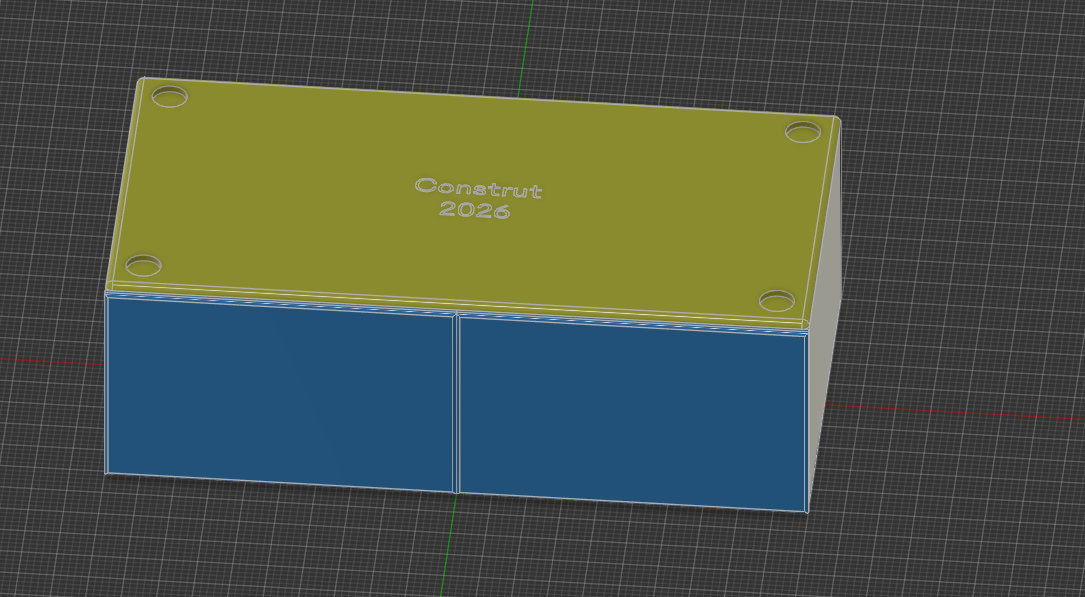Select the left blue front panel
Viewport: 1085px width, 597px height.
click(x=280, y=394)
